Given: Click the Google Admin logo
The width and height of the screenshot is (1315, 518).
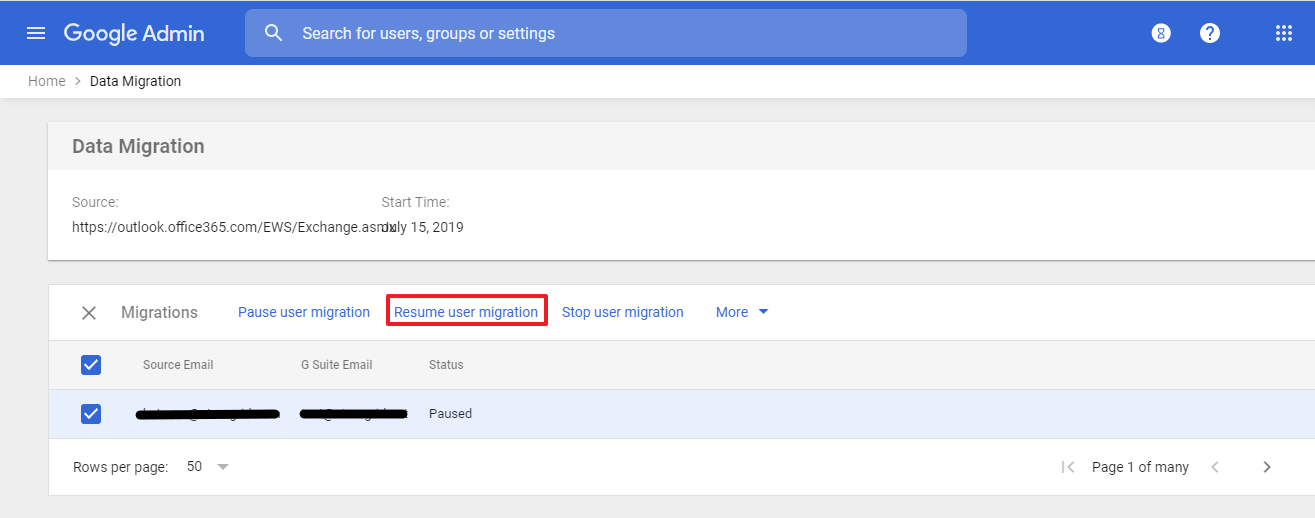Looking at the screenshot, I should coord(134,33).
